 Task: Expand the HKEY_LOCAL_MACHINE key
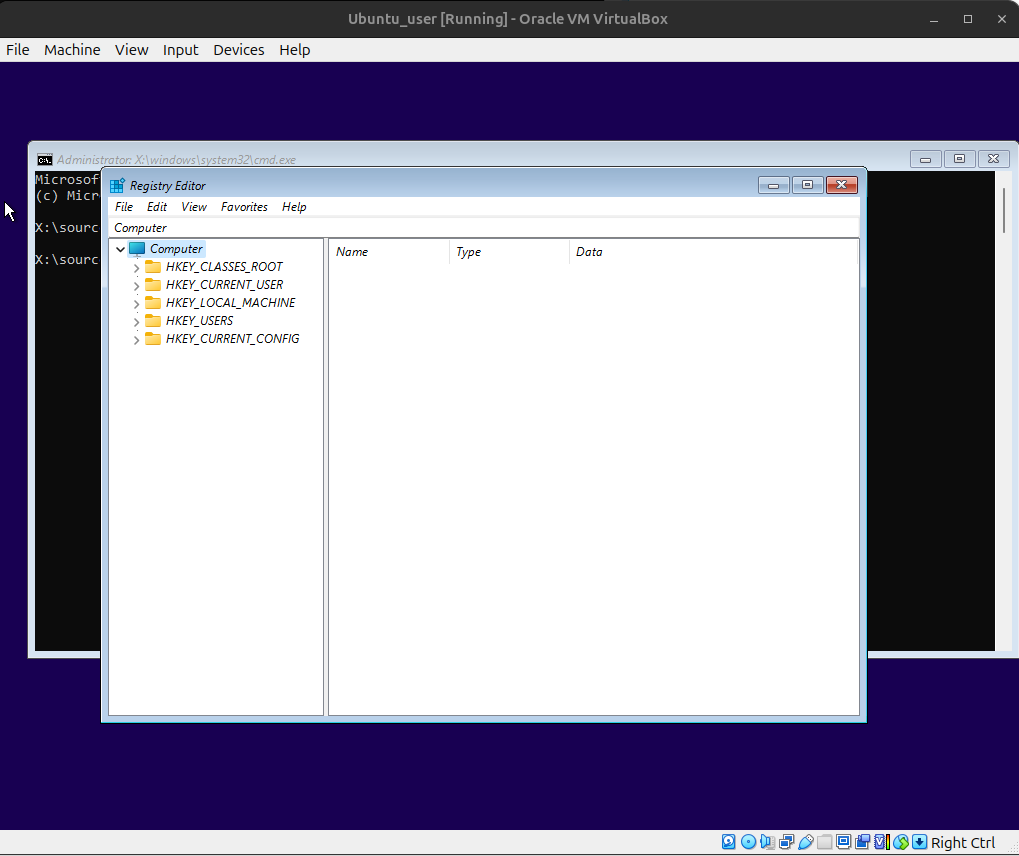click(136, 304)
